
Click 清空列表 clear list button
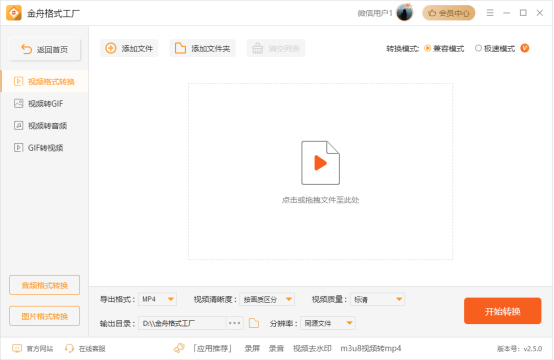[276, 48]
